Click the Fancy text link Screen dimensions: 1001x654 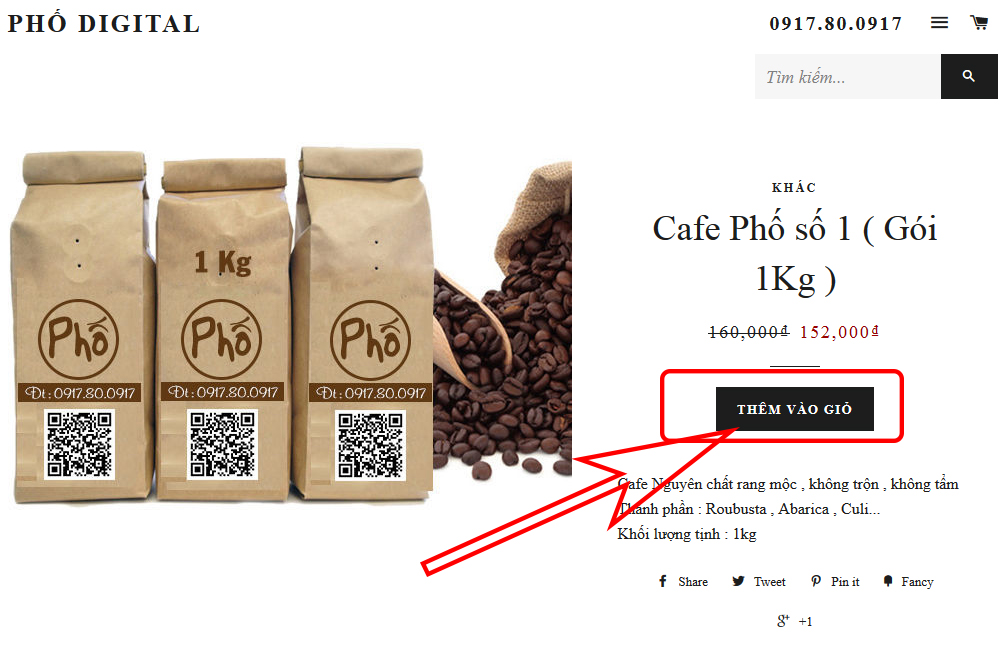(917, 582)
